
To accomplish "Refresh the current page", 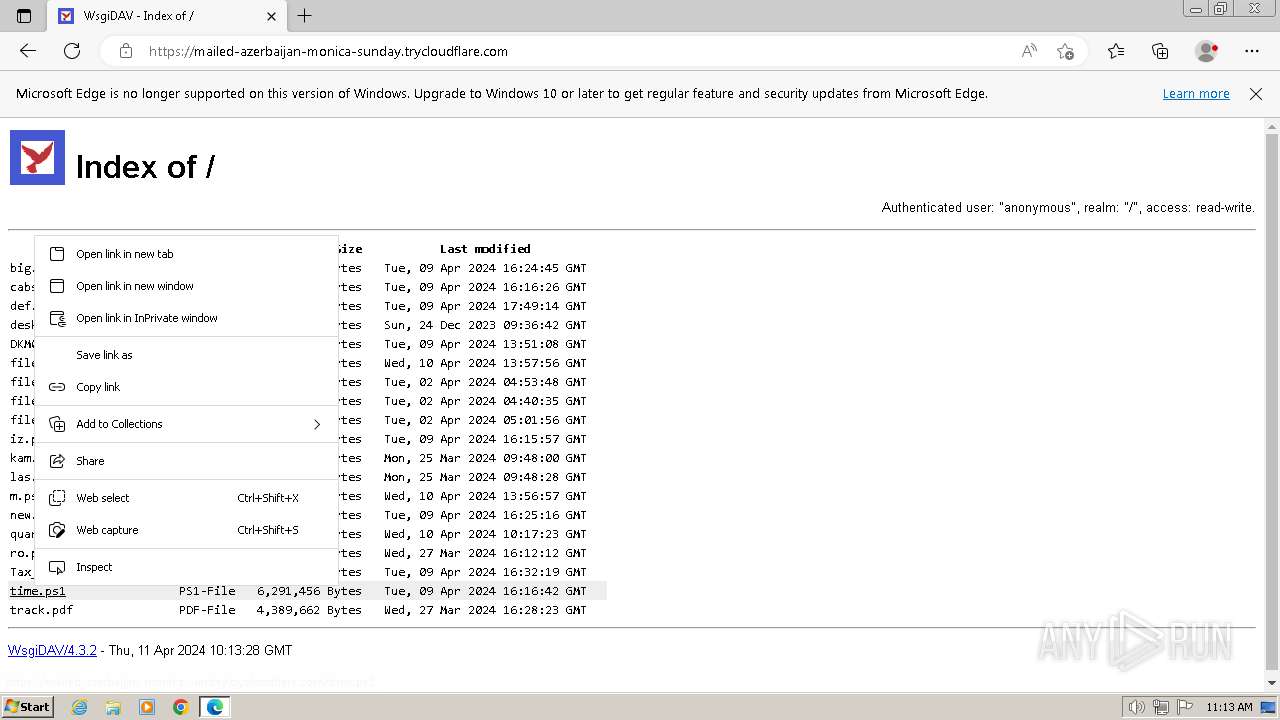I will click(72, 51).
